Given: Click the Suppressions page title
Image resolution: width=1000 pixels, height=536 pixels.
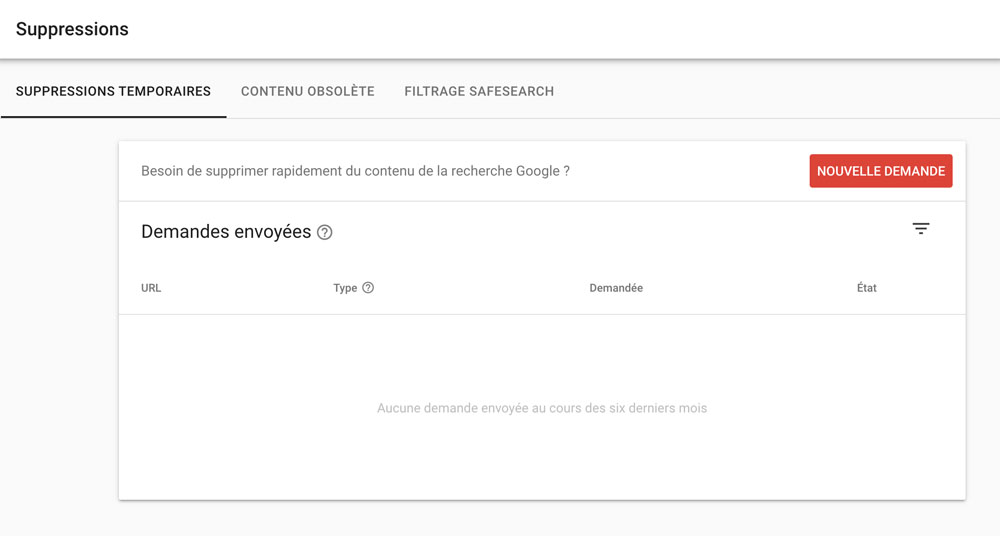Looking at the screenshot, I should [72, 29].
